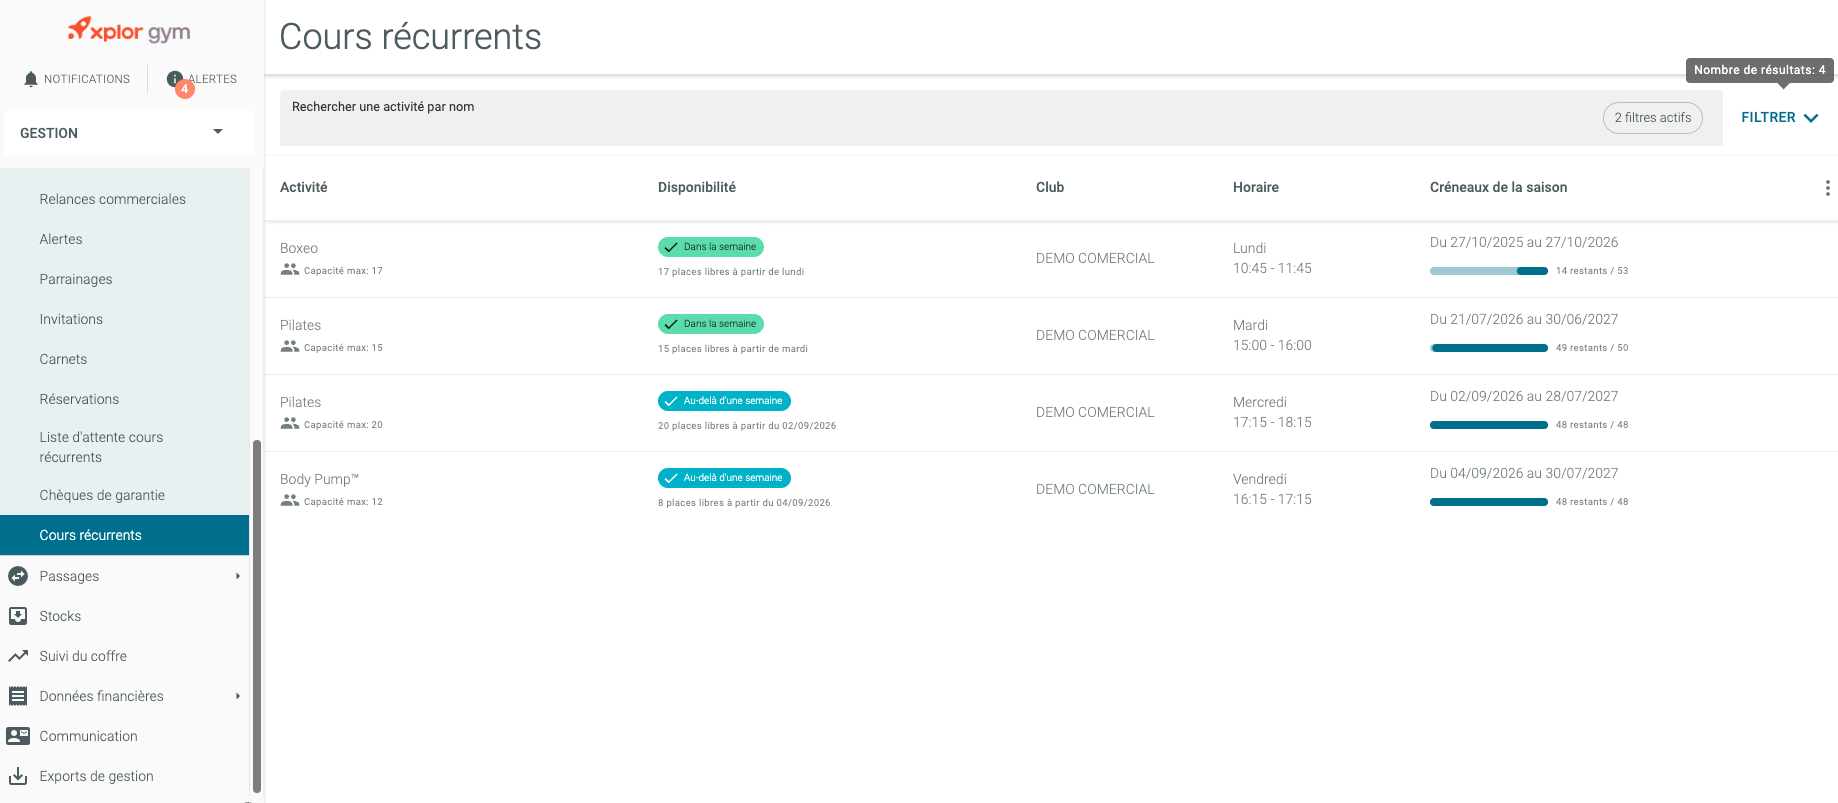Click the Boxeo season progress bar
The height and width of the screenshot is (803, 1838).
coord(1489,271)
